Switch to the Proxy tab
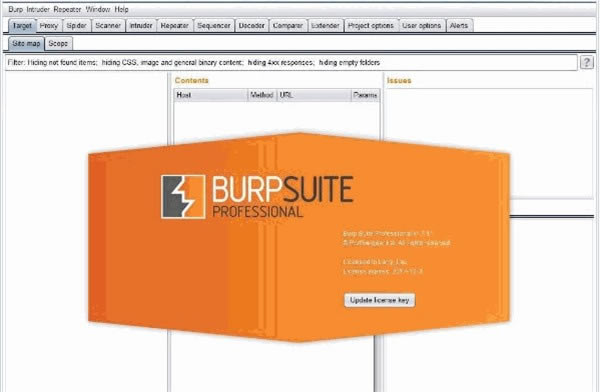The image size is (600, 392). click(49, 26)
